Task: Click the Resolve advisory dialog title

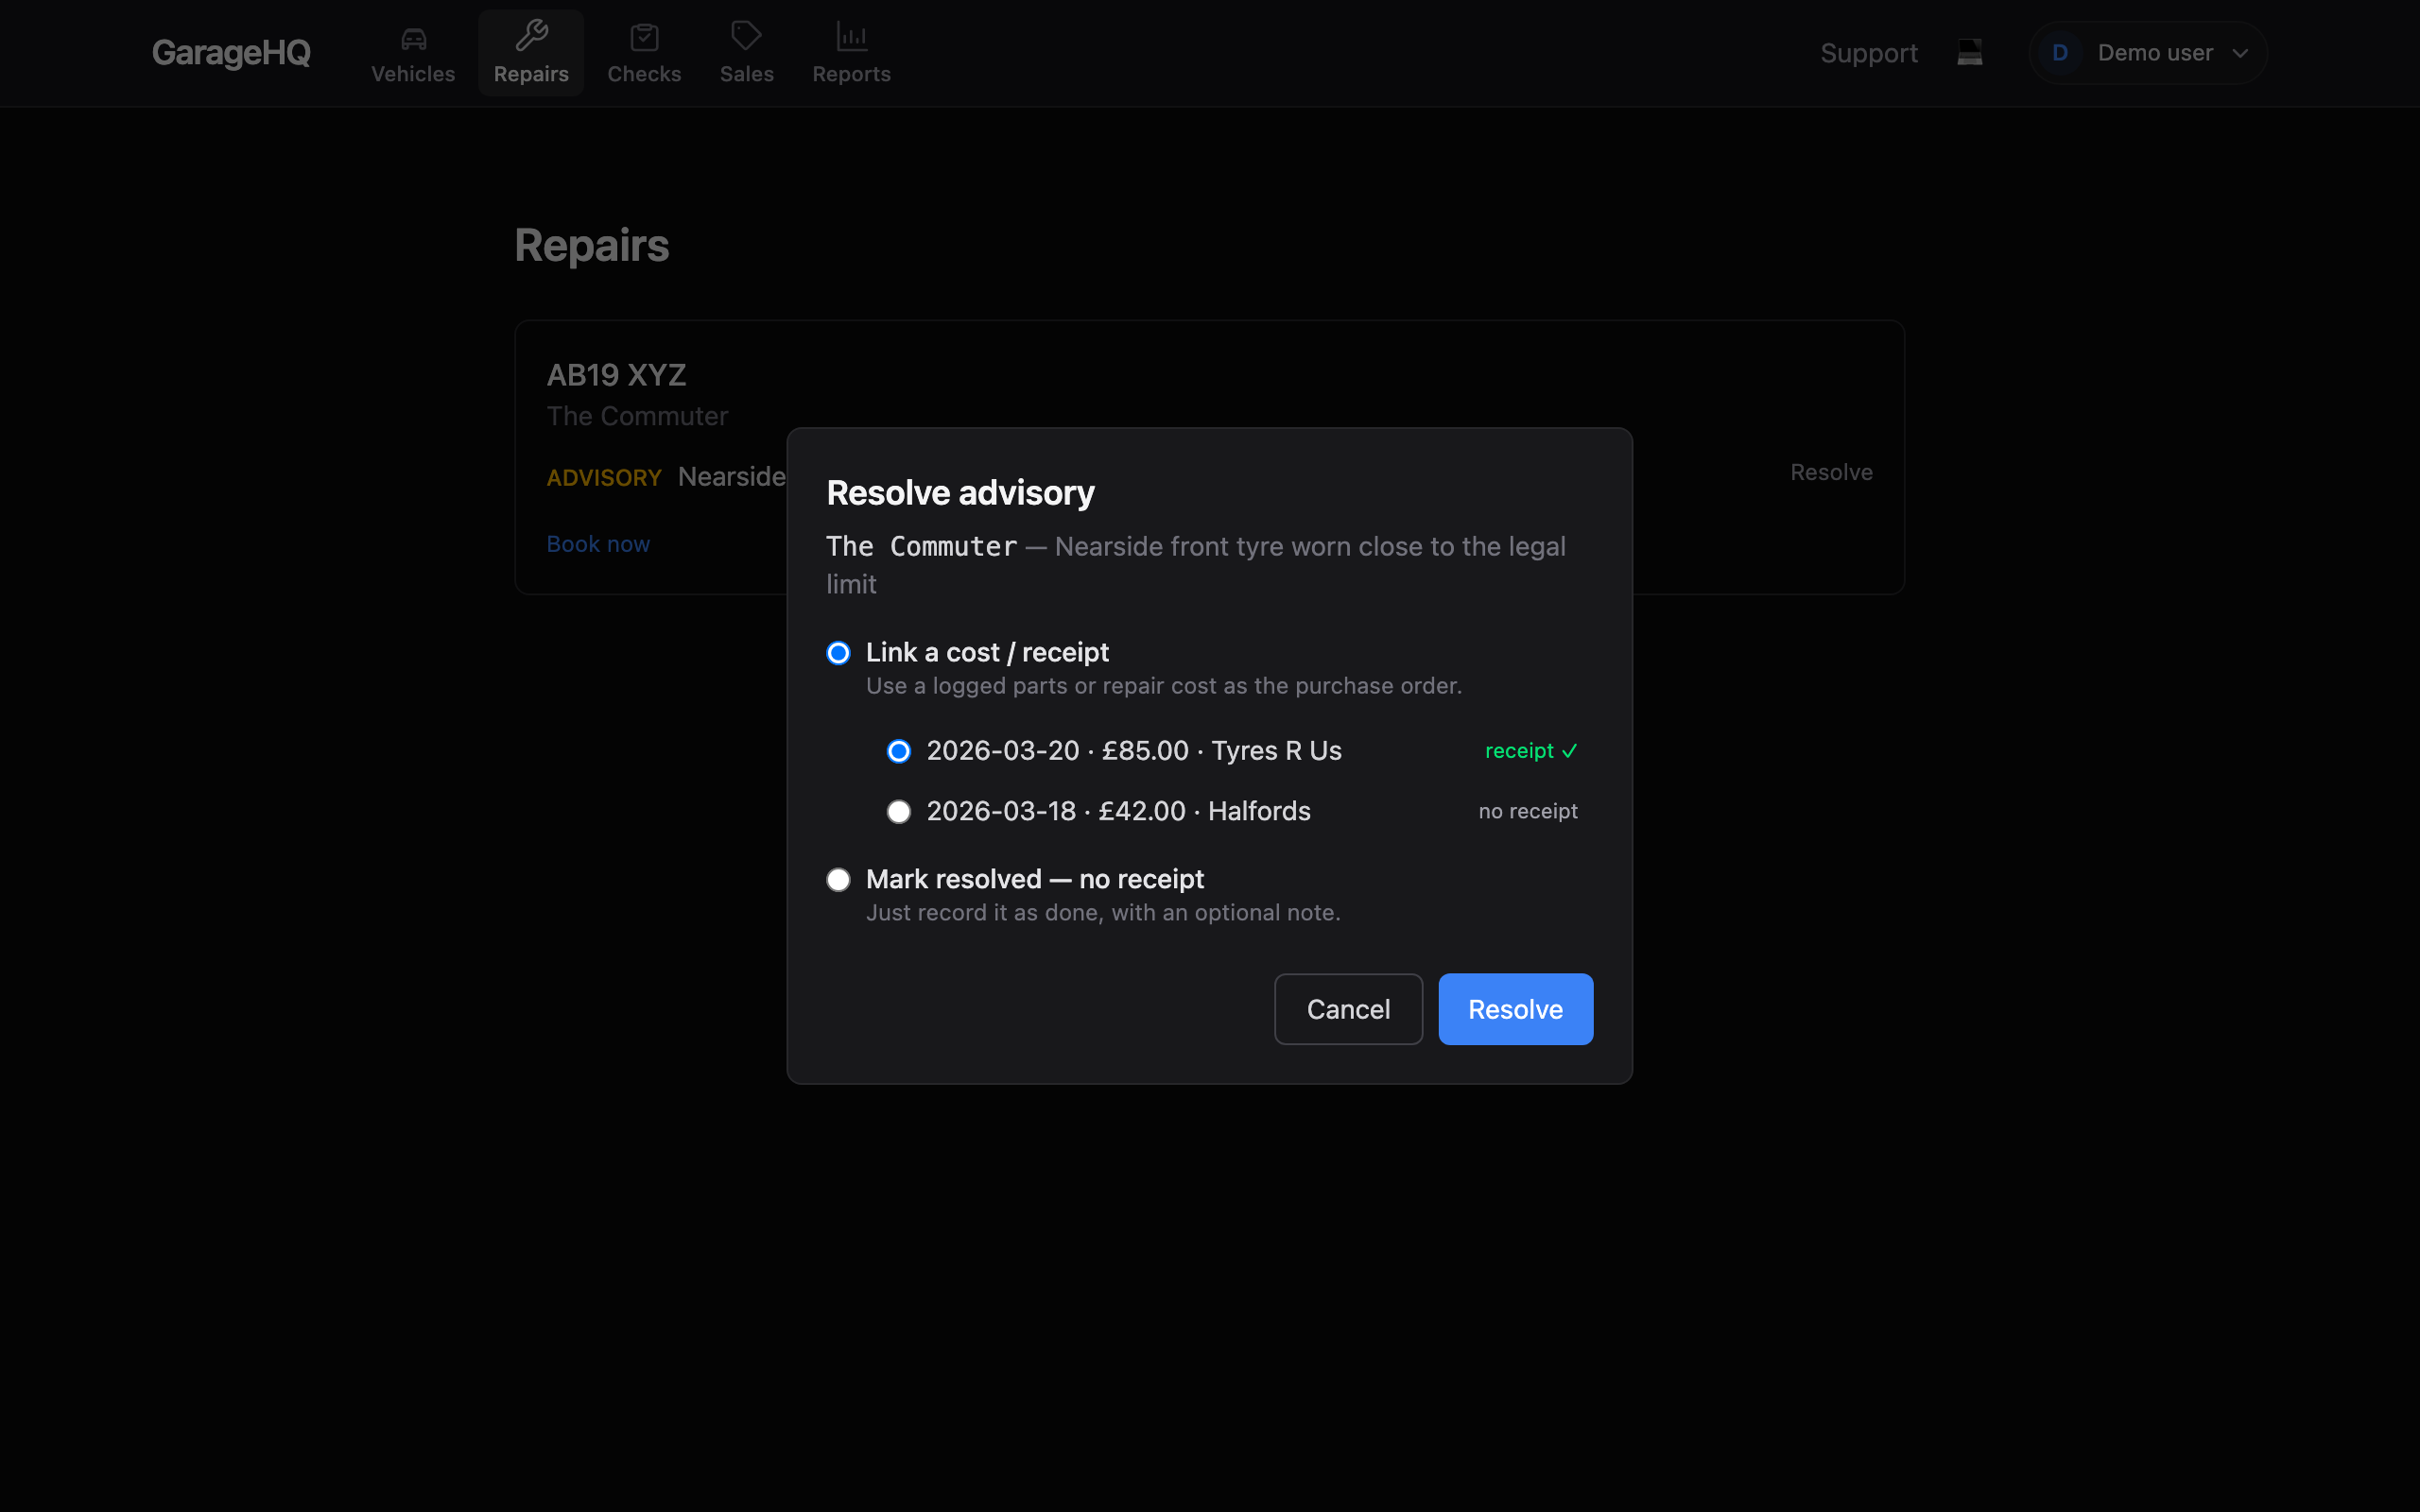Action: click(x=960, y=493)
